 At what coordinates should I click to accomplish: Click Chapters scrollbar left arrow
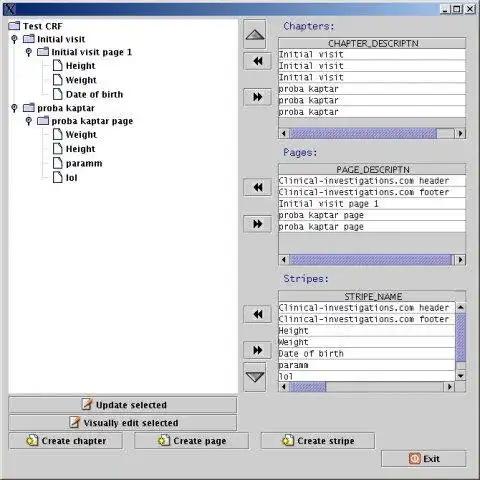[x=284, y=134]
